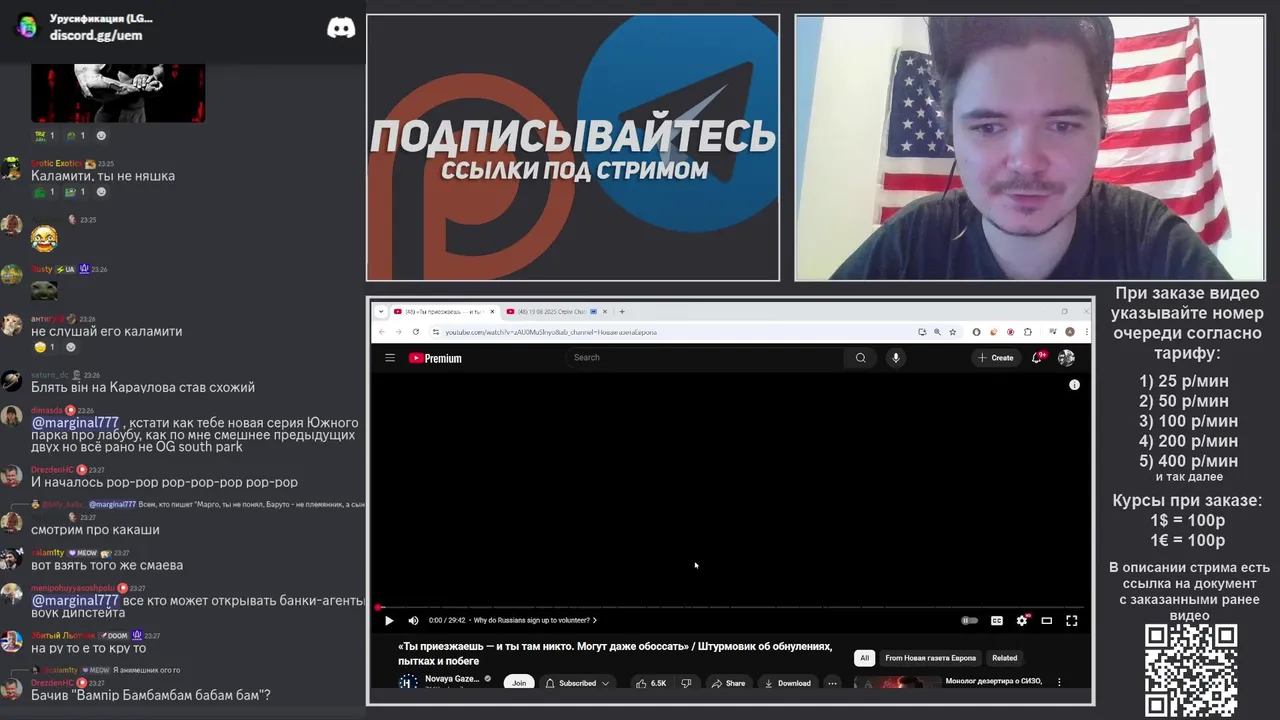Like the video with 6.5K likes
The image size is (1280, 720).
point(650,683)
